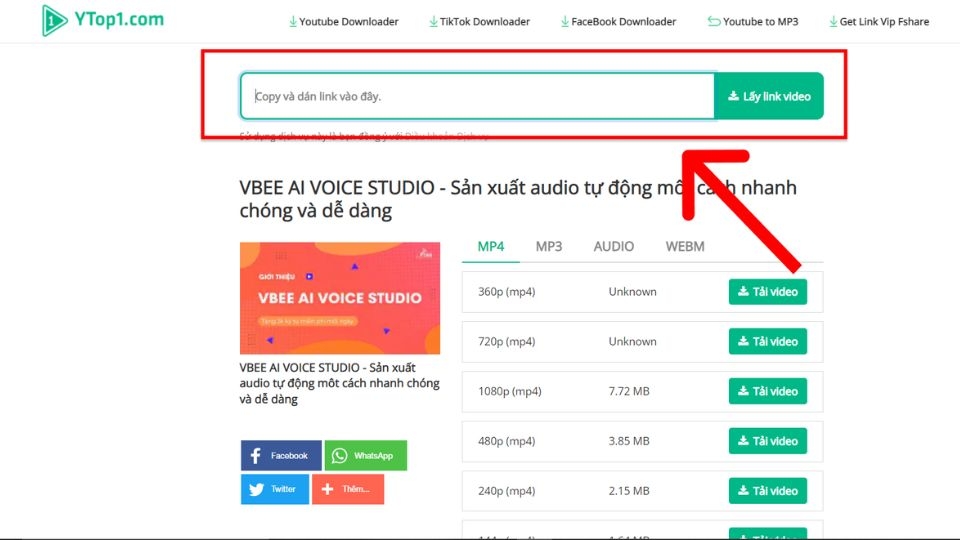960x540 pixels.
Task: Focus the 'Copy và dán link vào đây' field
Action: (x=478, y=96)
